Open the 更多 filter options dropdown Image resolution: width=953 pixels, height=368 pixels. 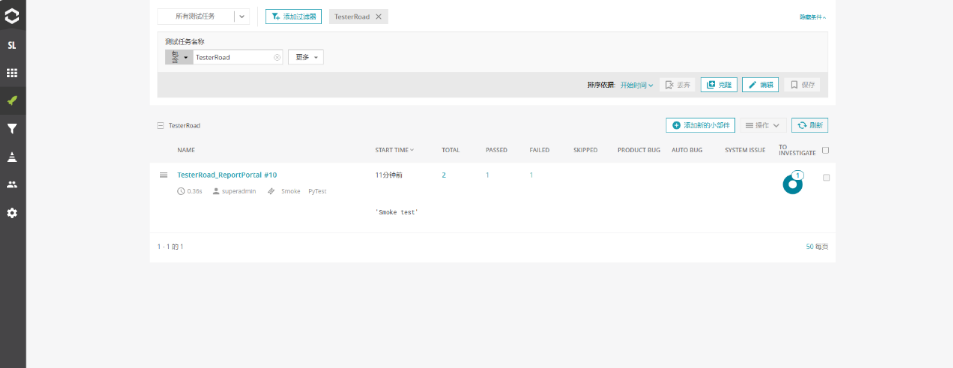coord(306,57)
